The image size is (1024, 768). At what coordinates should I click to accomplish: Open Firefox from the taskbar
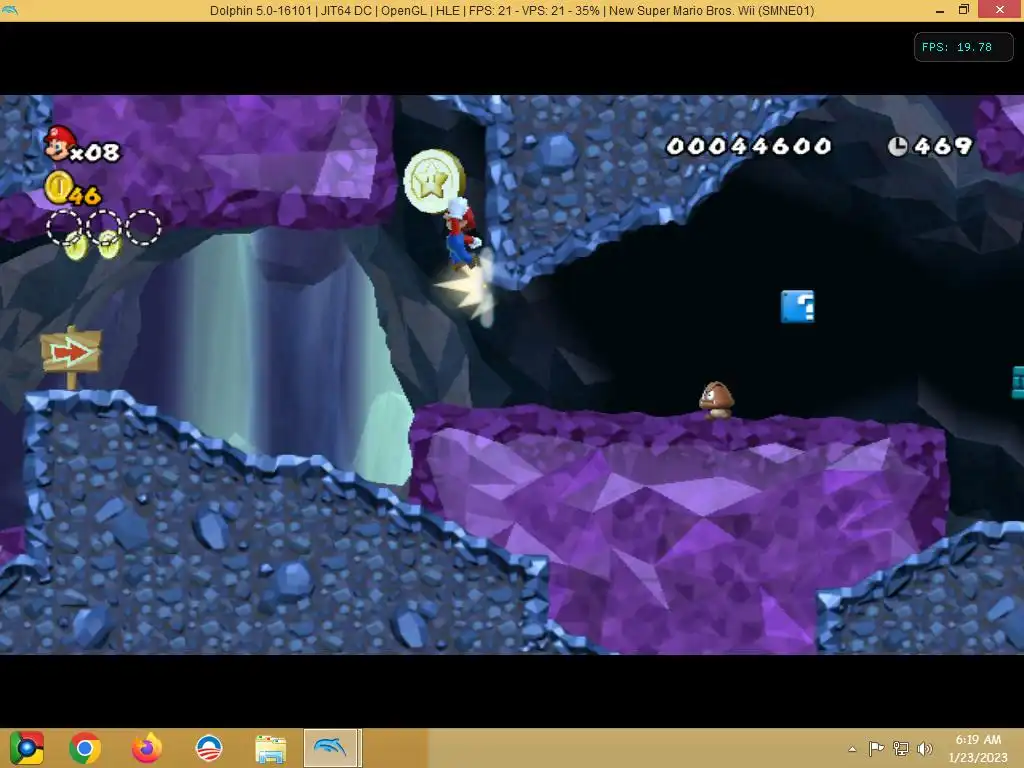[x=147, y=748]
